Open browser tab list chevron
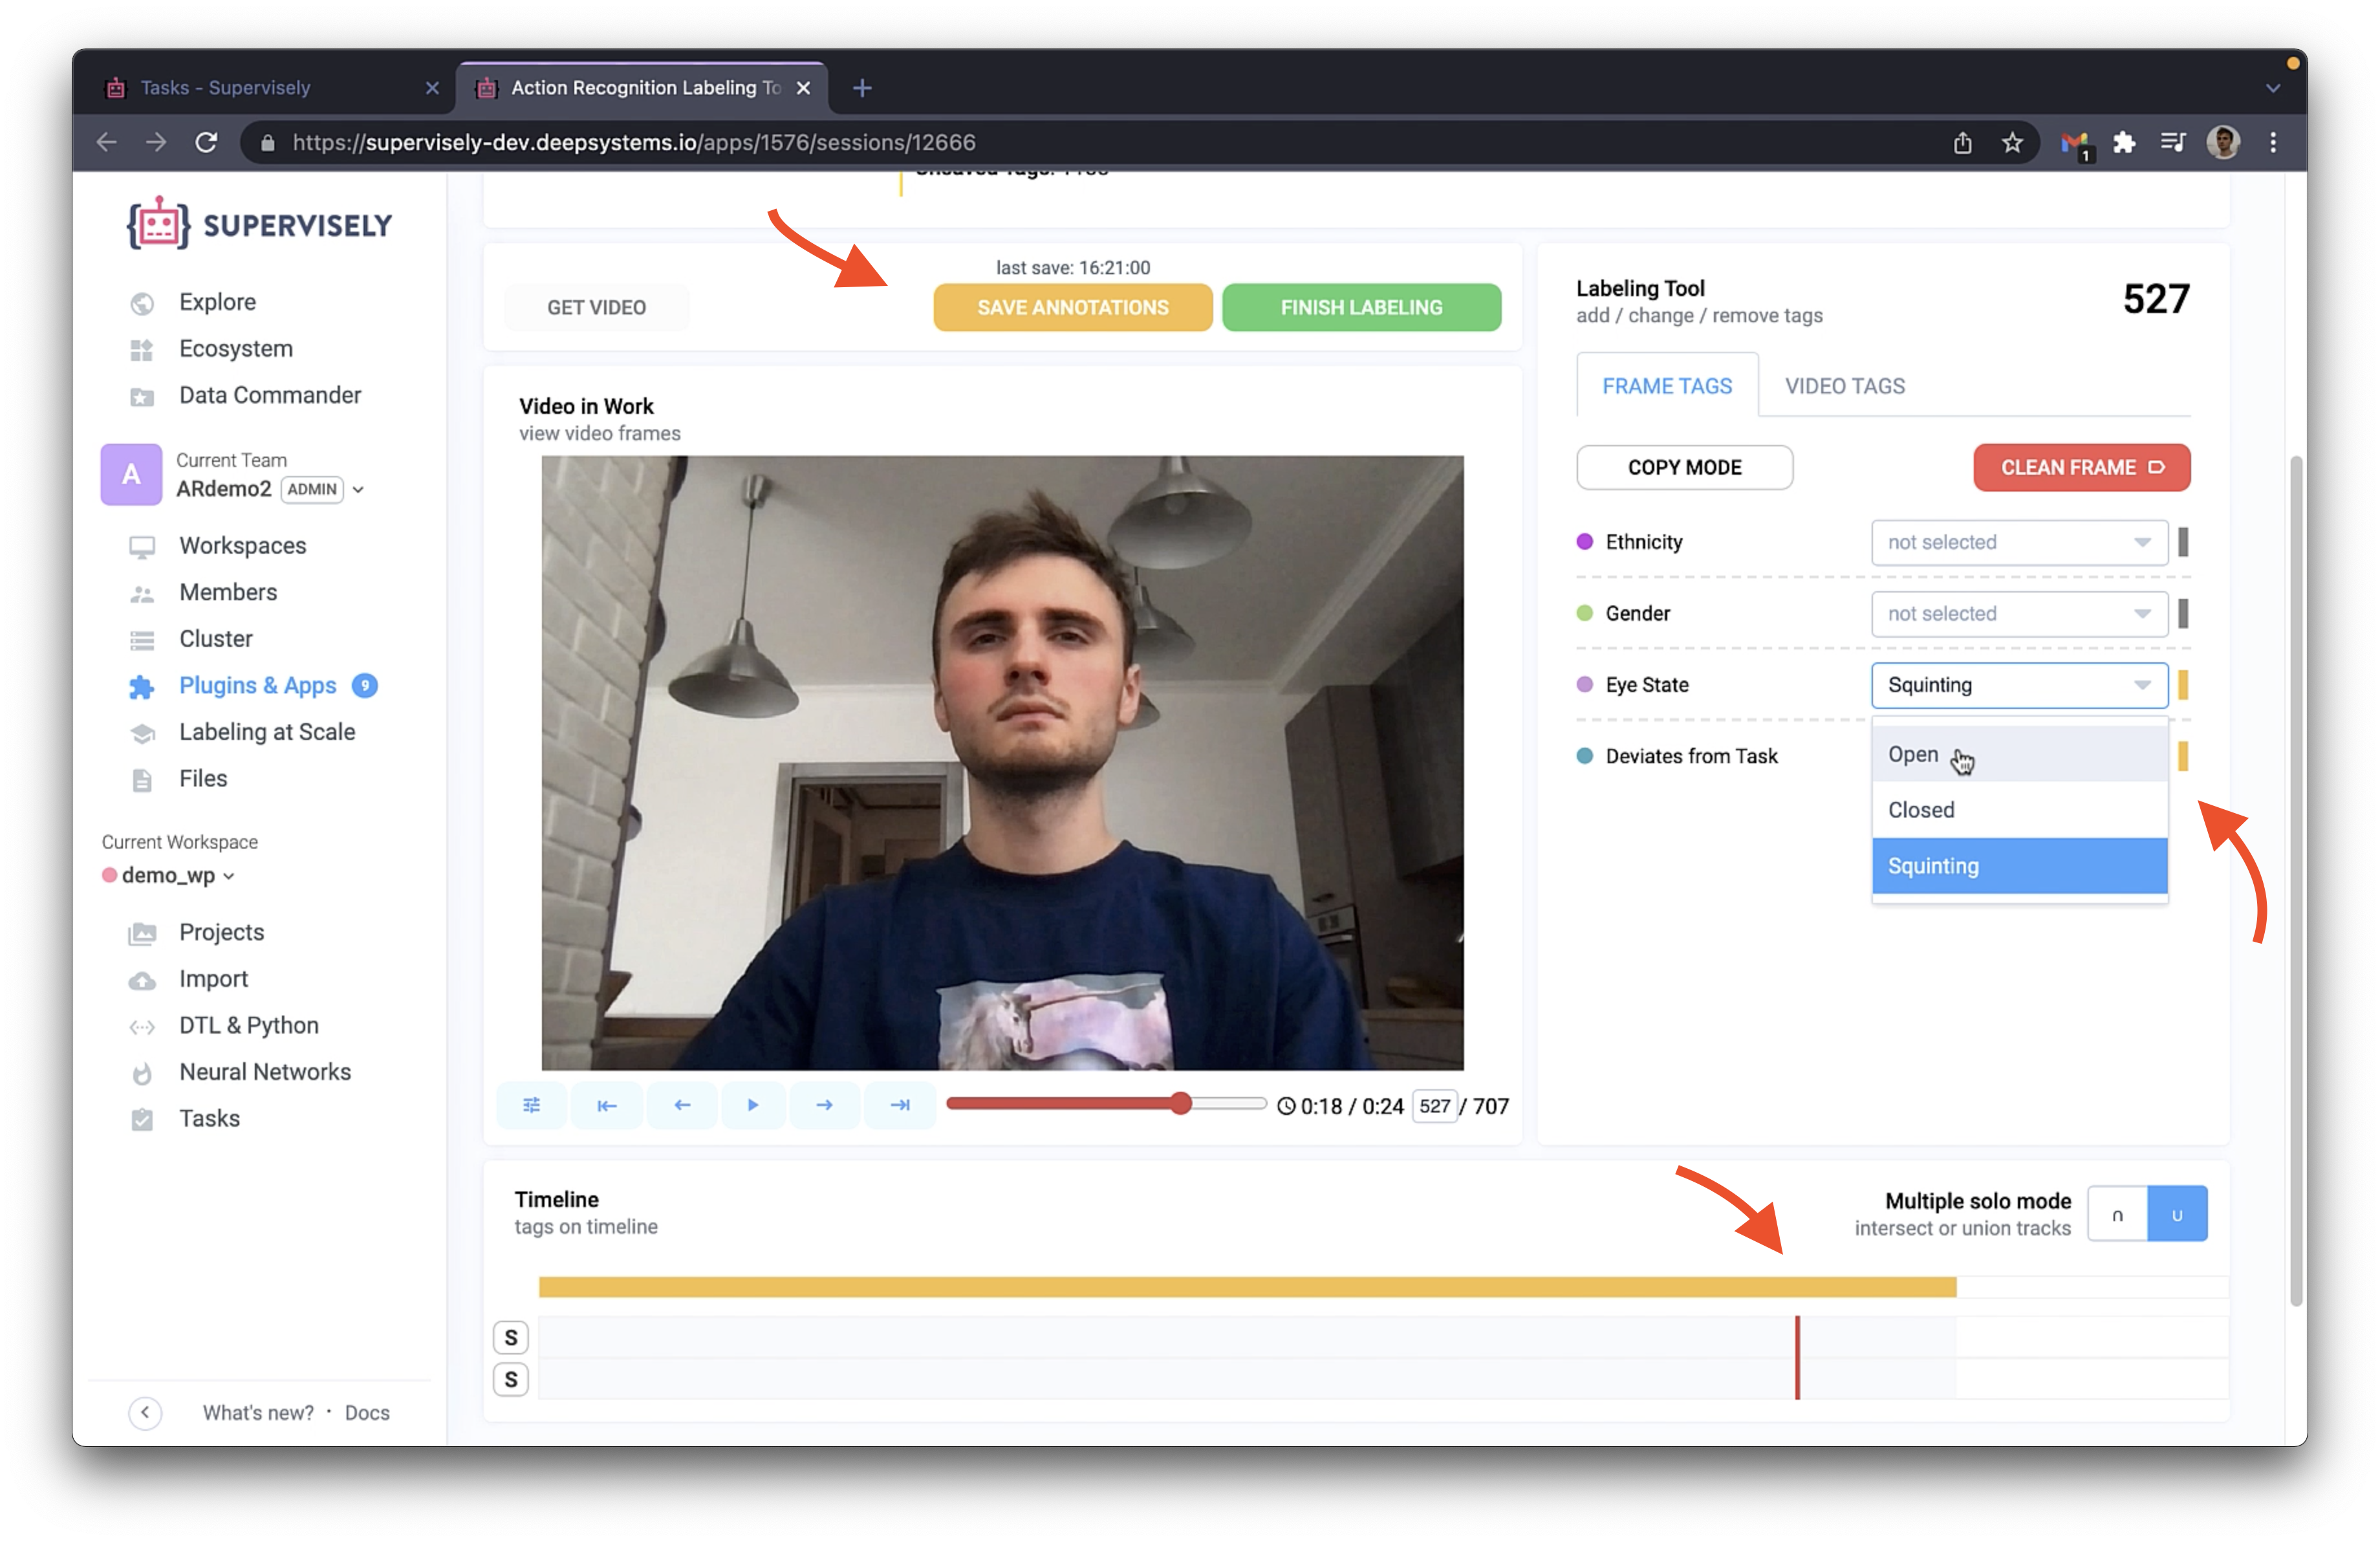Viewport: 2380px width, 1542px height. coord(2272,88)
